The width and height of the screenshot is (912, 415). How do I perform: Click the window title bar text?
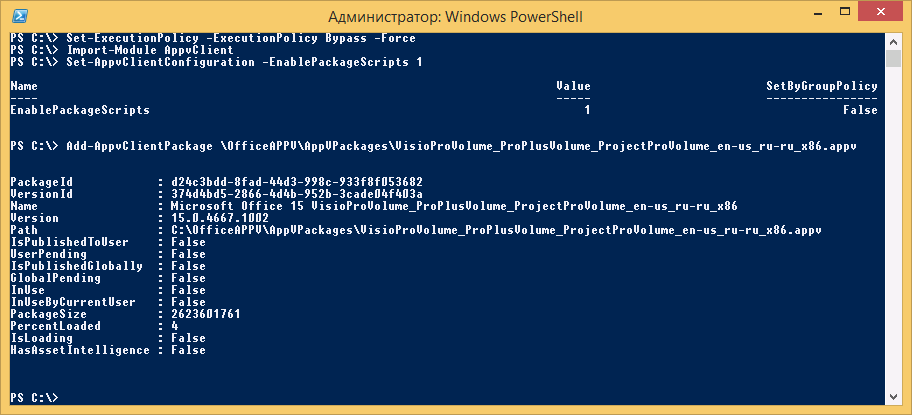[455, 16]
